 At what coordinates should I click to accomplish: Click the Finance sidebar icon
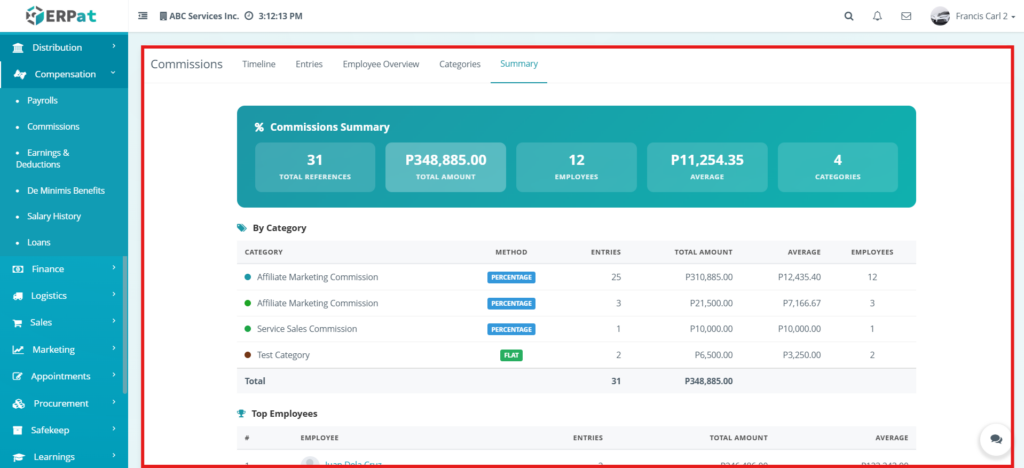pyautogui.click(x=19, y=269)
